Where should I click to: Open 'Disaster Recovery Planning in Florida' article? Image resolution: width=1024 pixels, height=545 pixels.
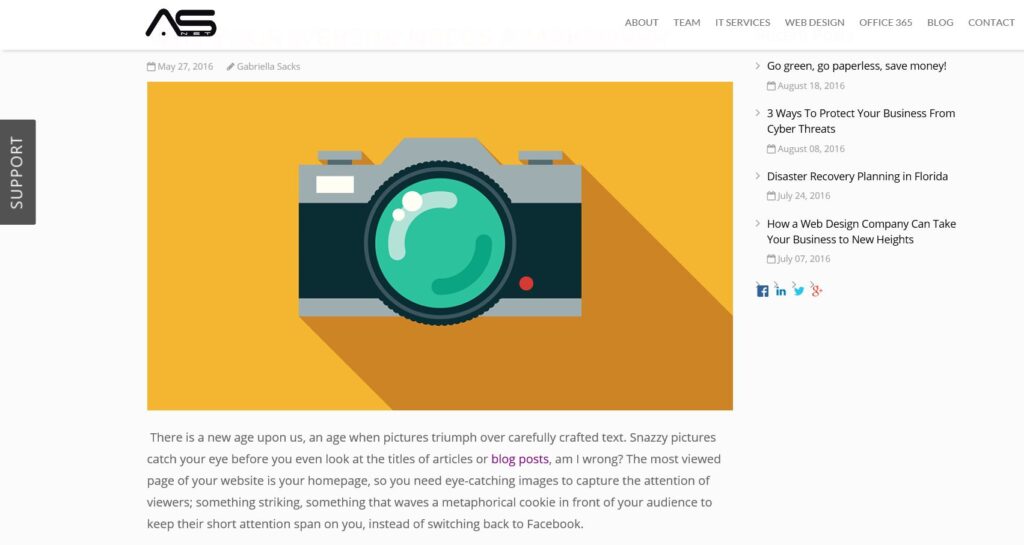857,176
